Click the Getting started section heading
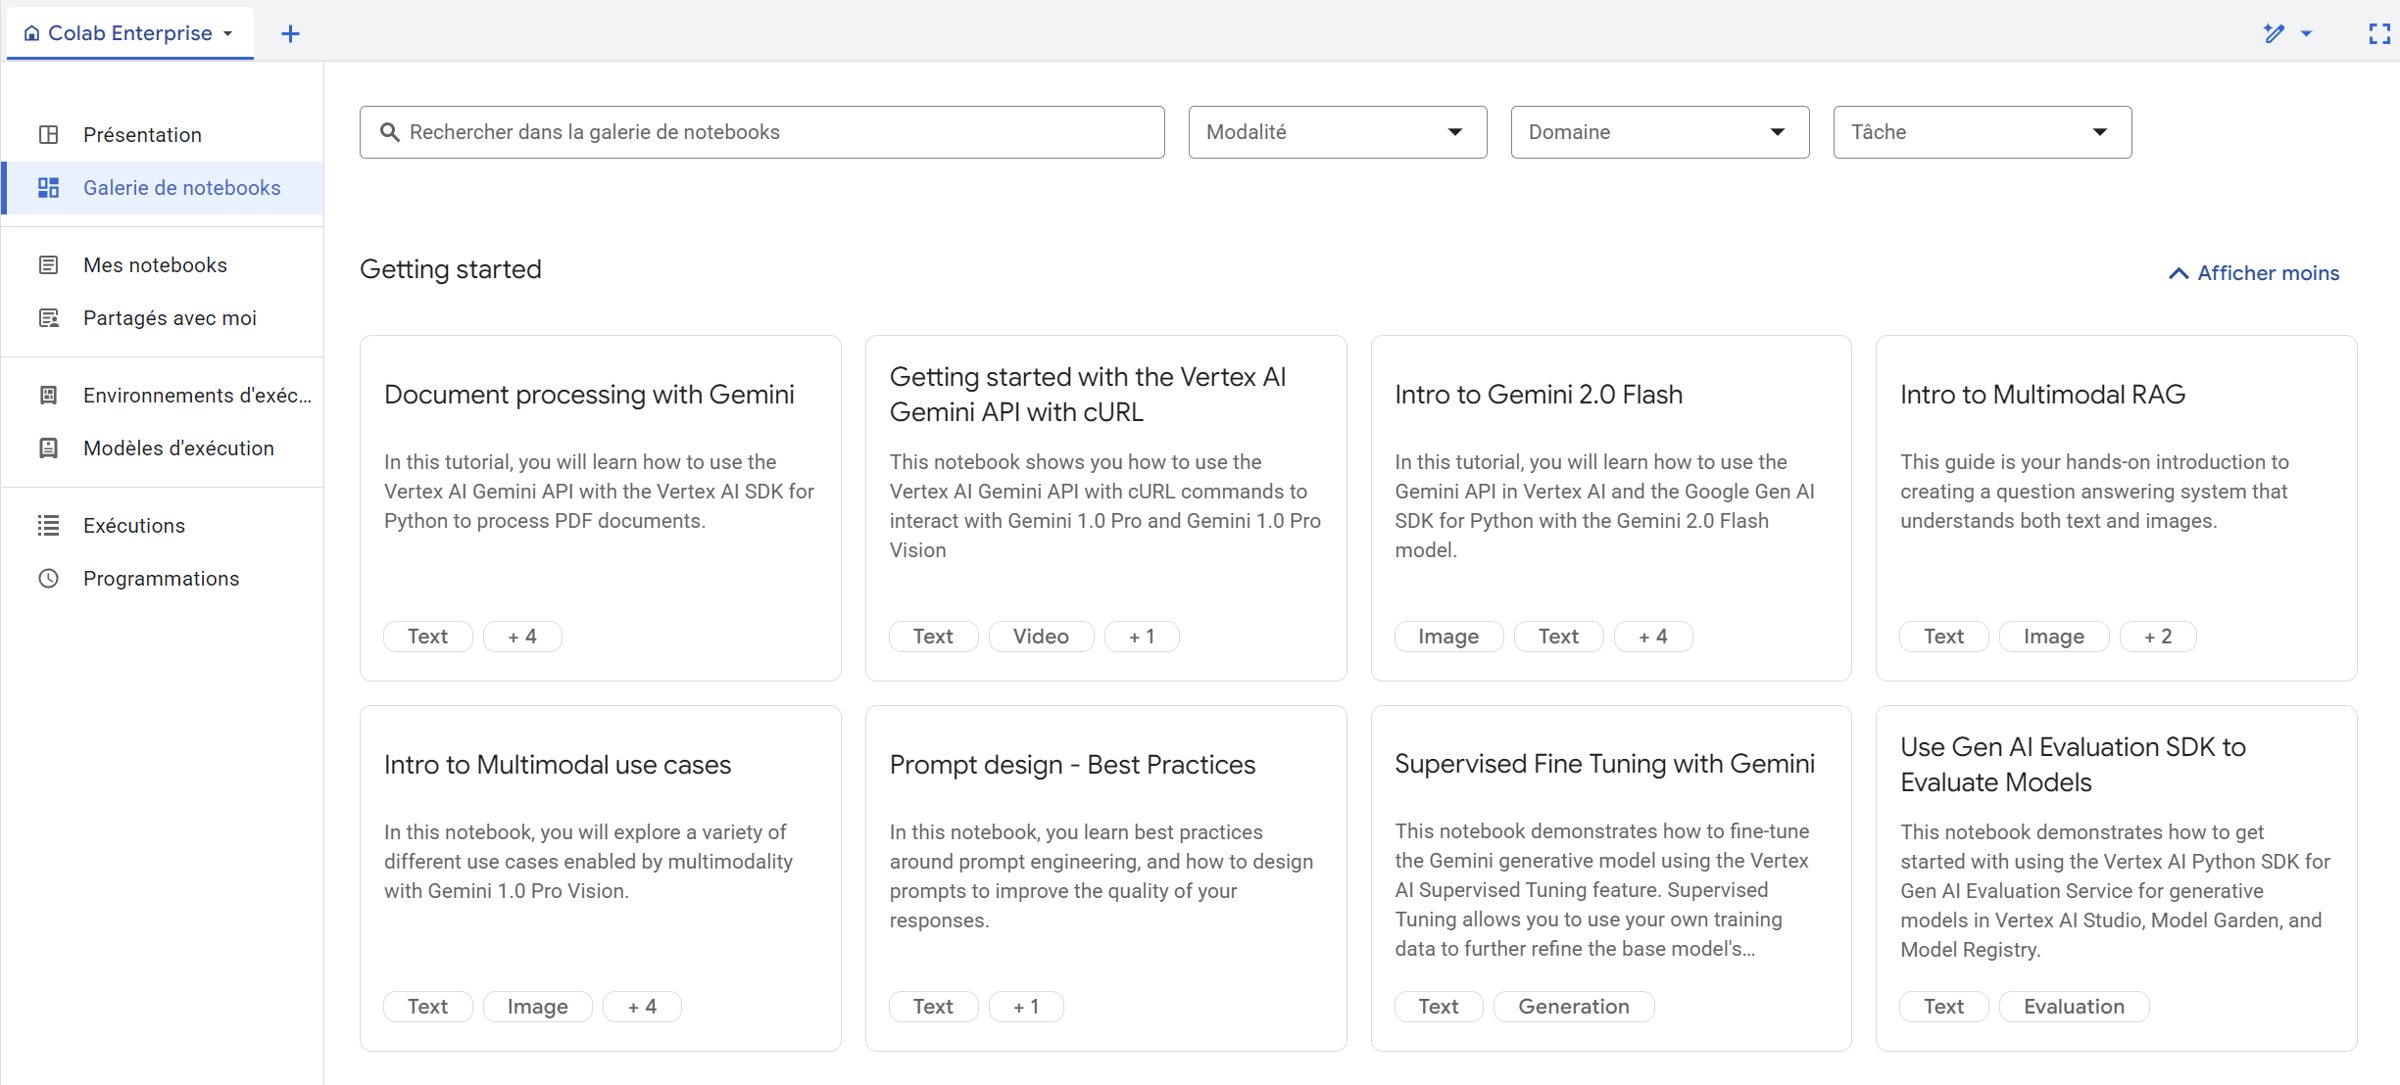This screenshot has height=1085, width=2400. (451, 269)
